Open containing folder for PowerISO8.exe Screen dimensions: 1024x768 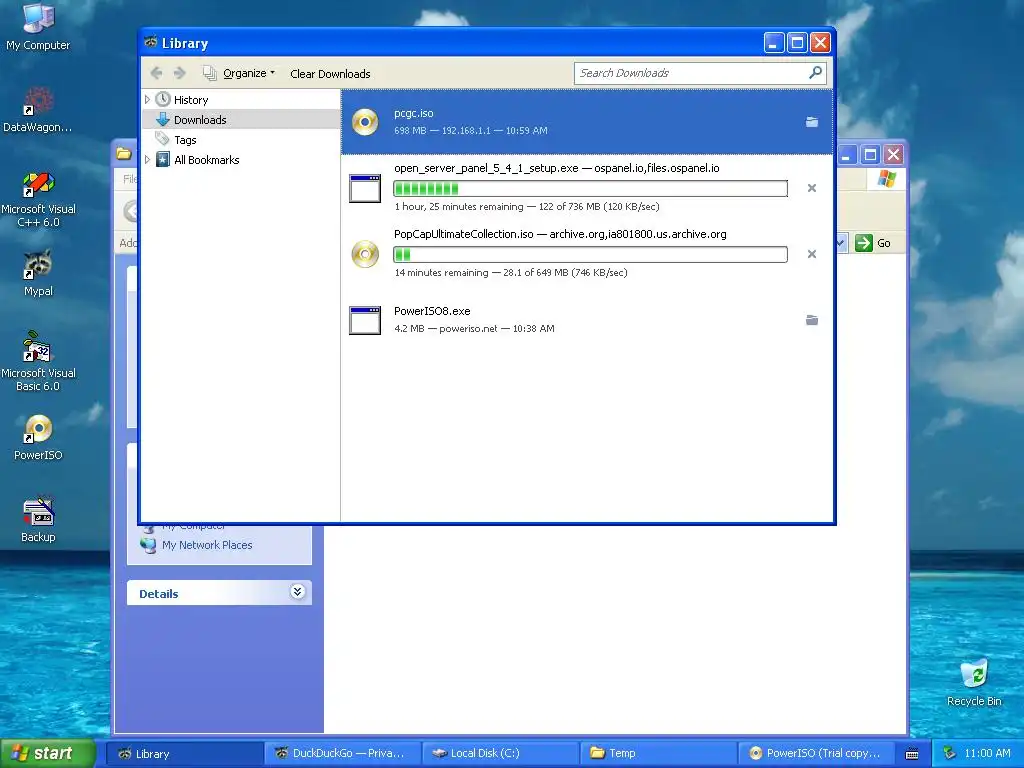pyautogui.click(x=812, y=320)
